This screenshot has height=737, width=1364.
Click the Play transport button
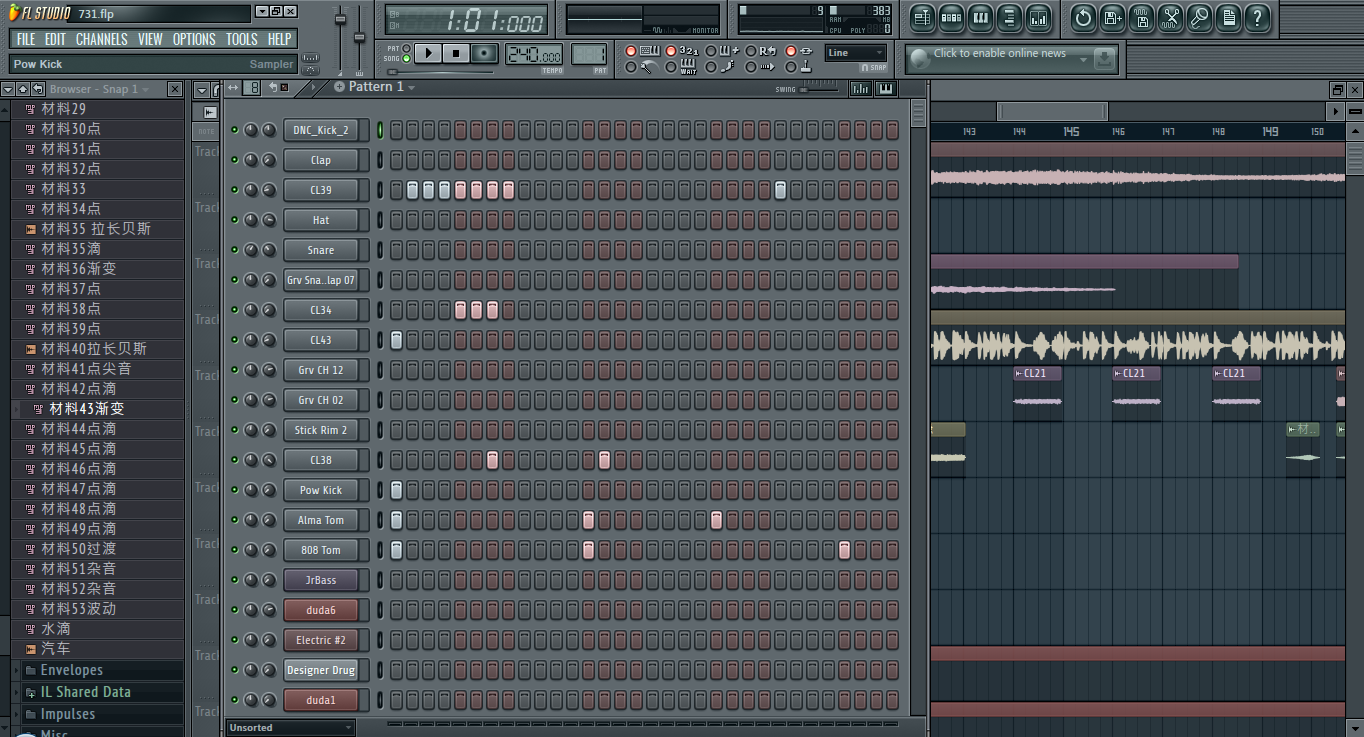coord(428,53)
